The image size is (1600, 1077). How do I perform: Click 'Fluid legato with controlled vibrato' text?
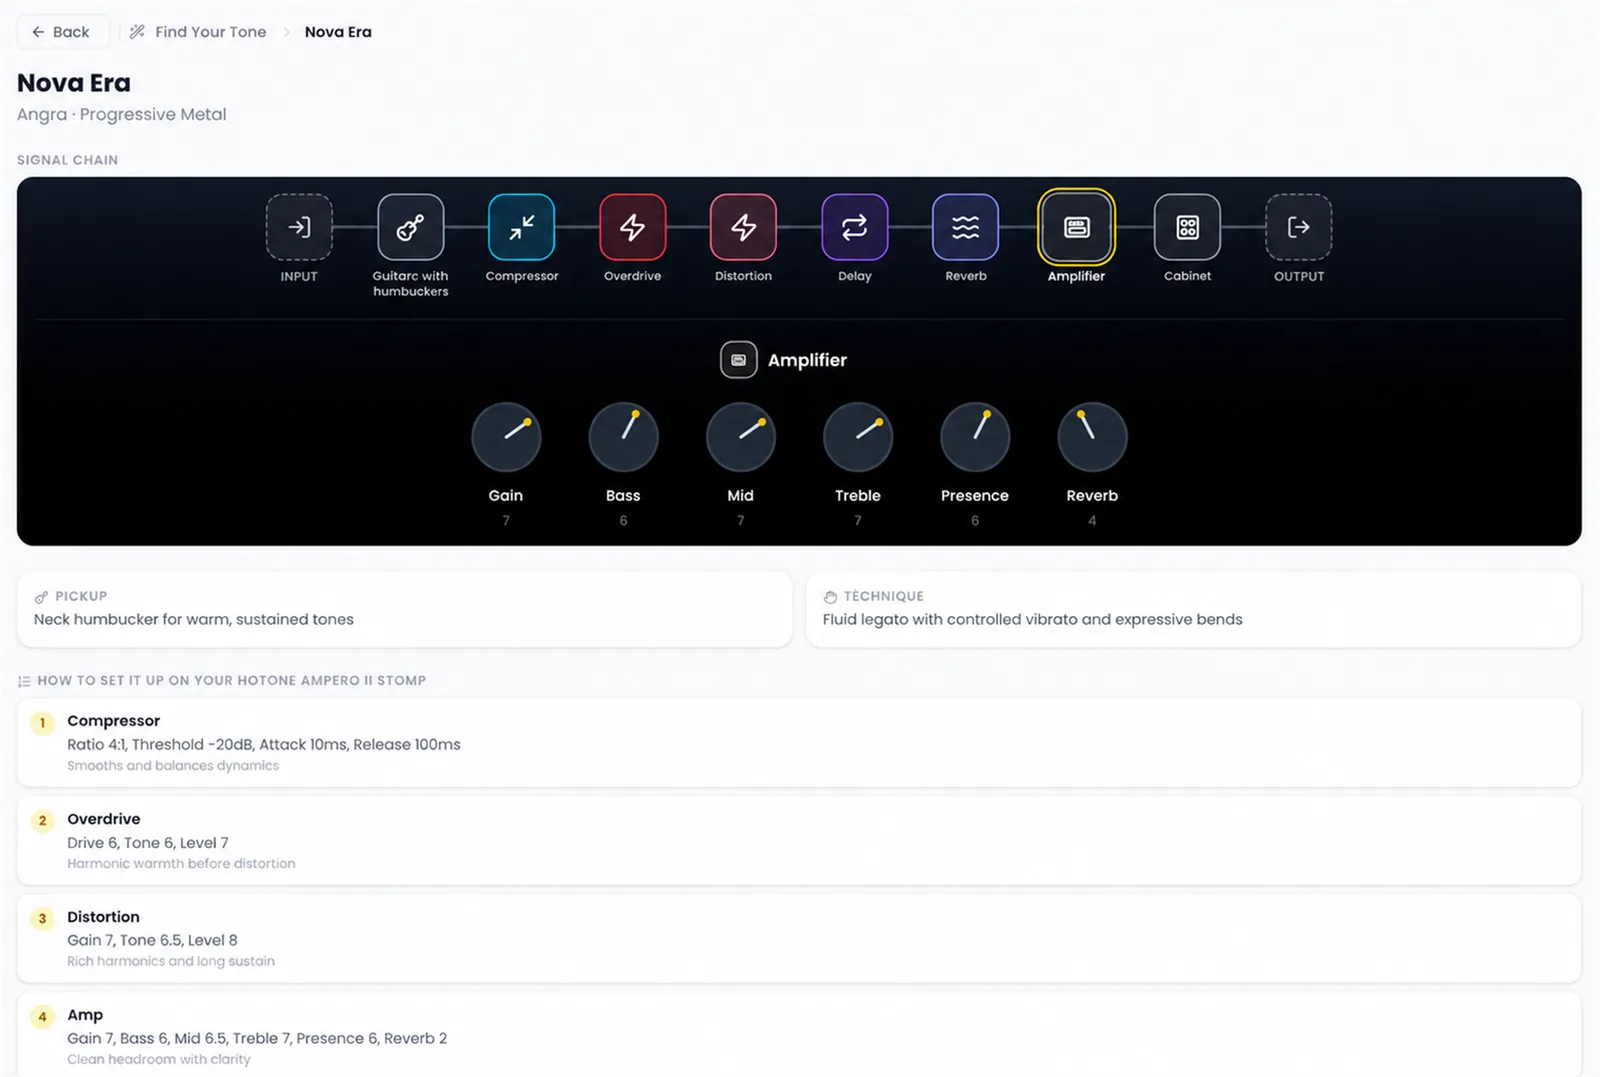[x=1032, y=619]
